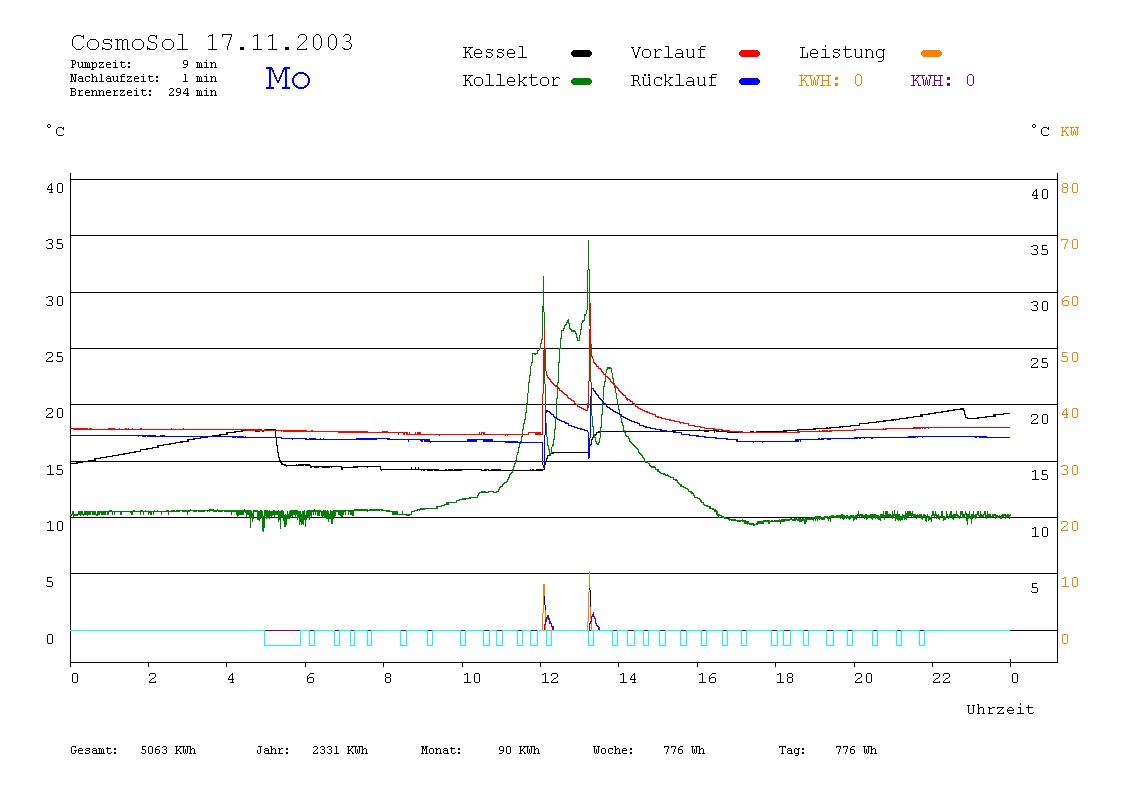Click the orange 50 label on KW axis
Viewport: 1148px width, 812px height.
1070,357
